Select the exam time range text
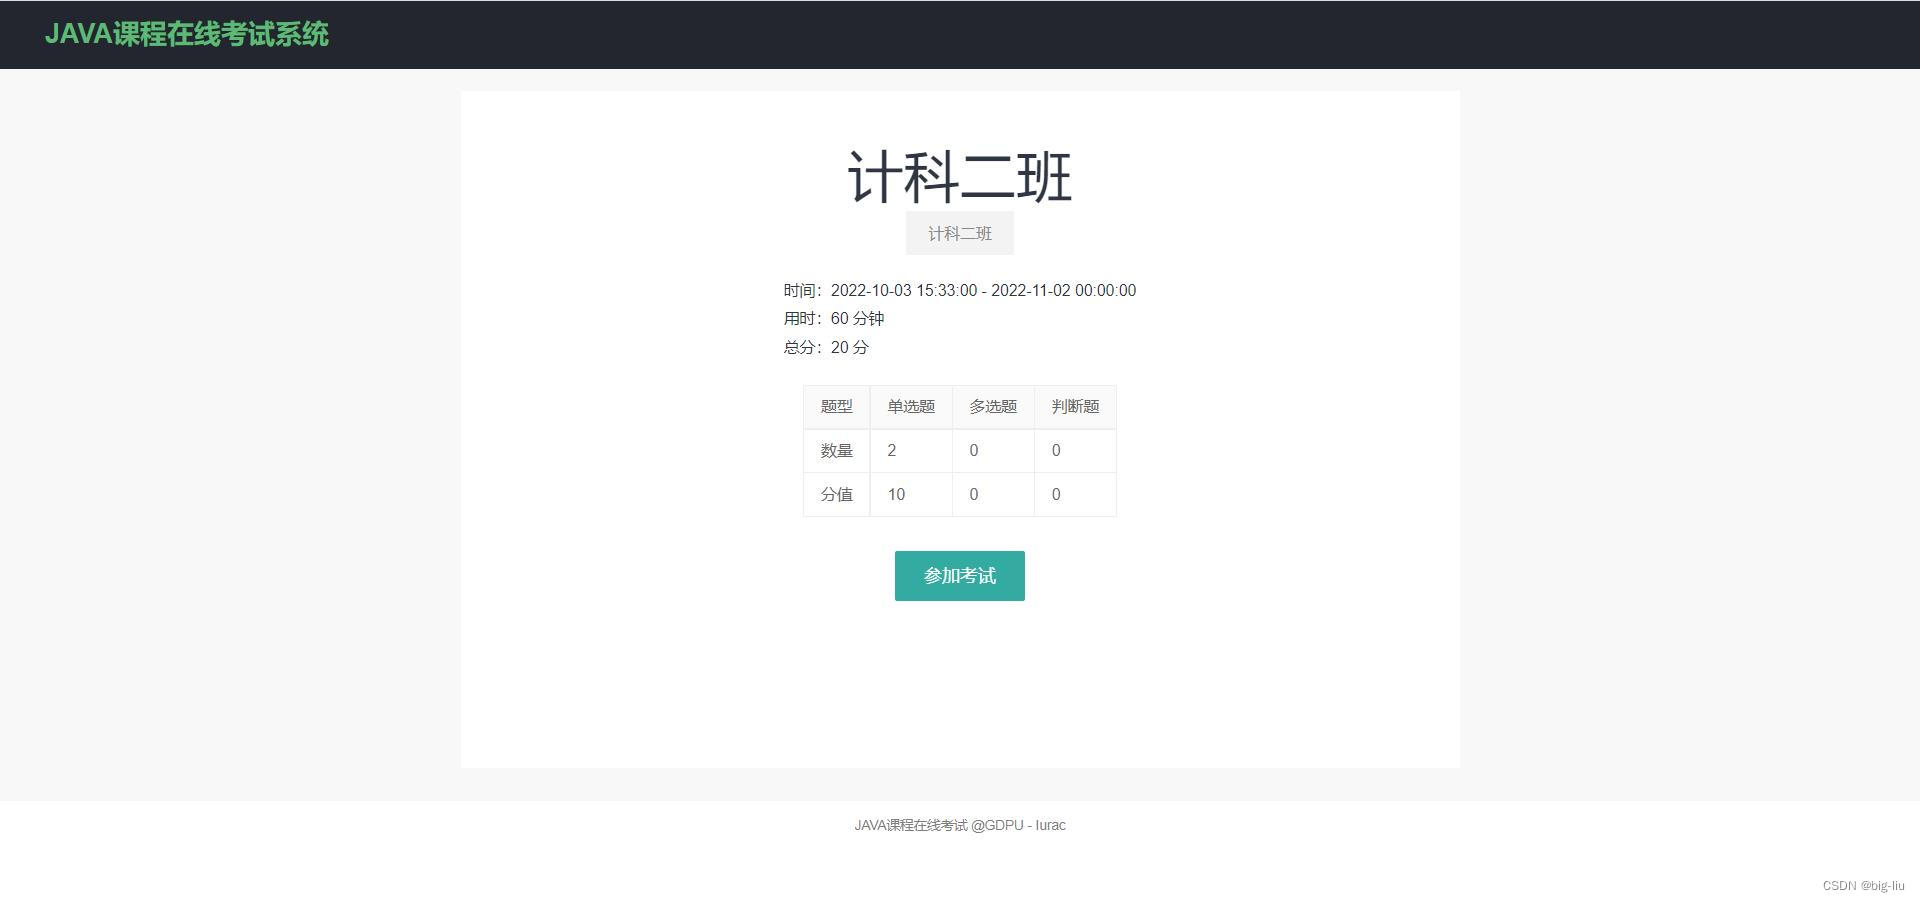 pyautogui.click(x=959, y=290)
